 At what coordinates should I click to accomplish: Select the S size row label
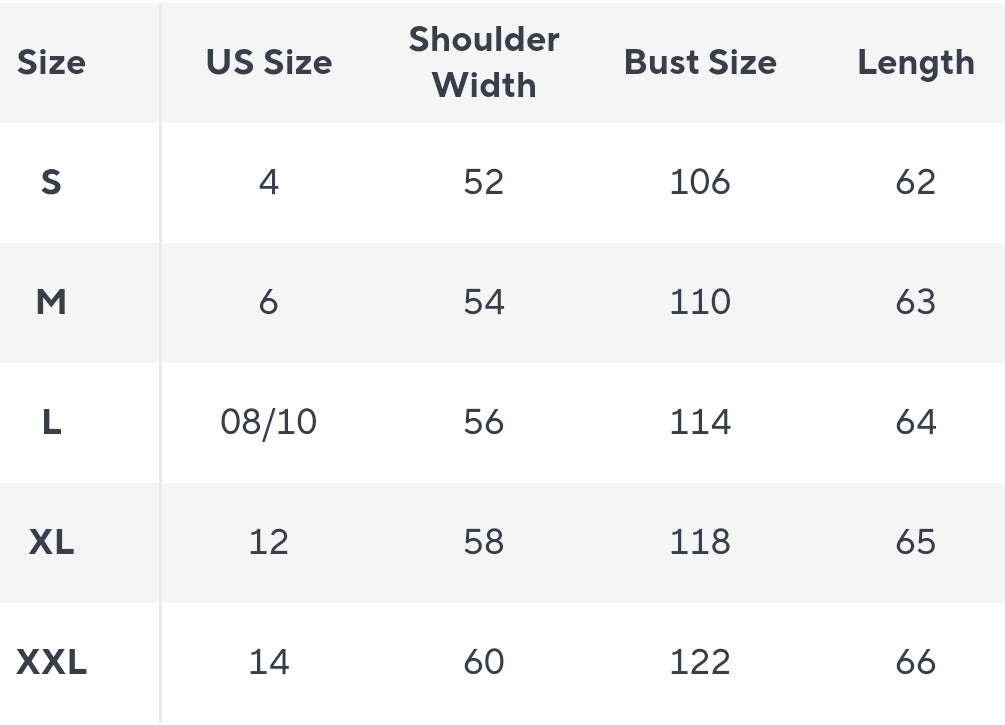click(x=51, y=182)
